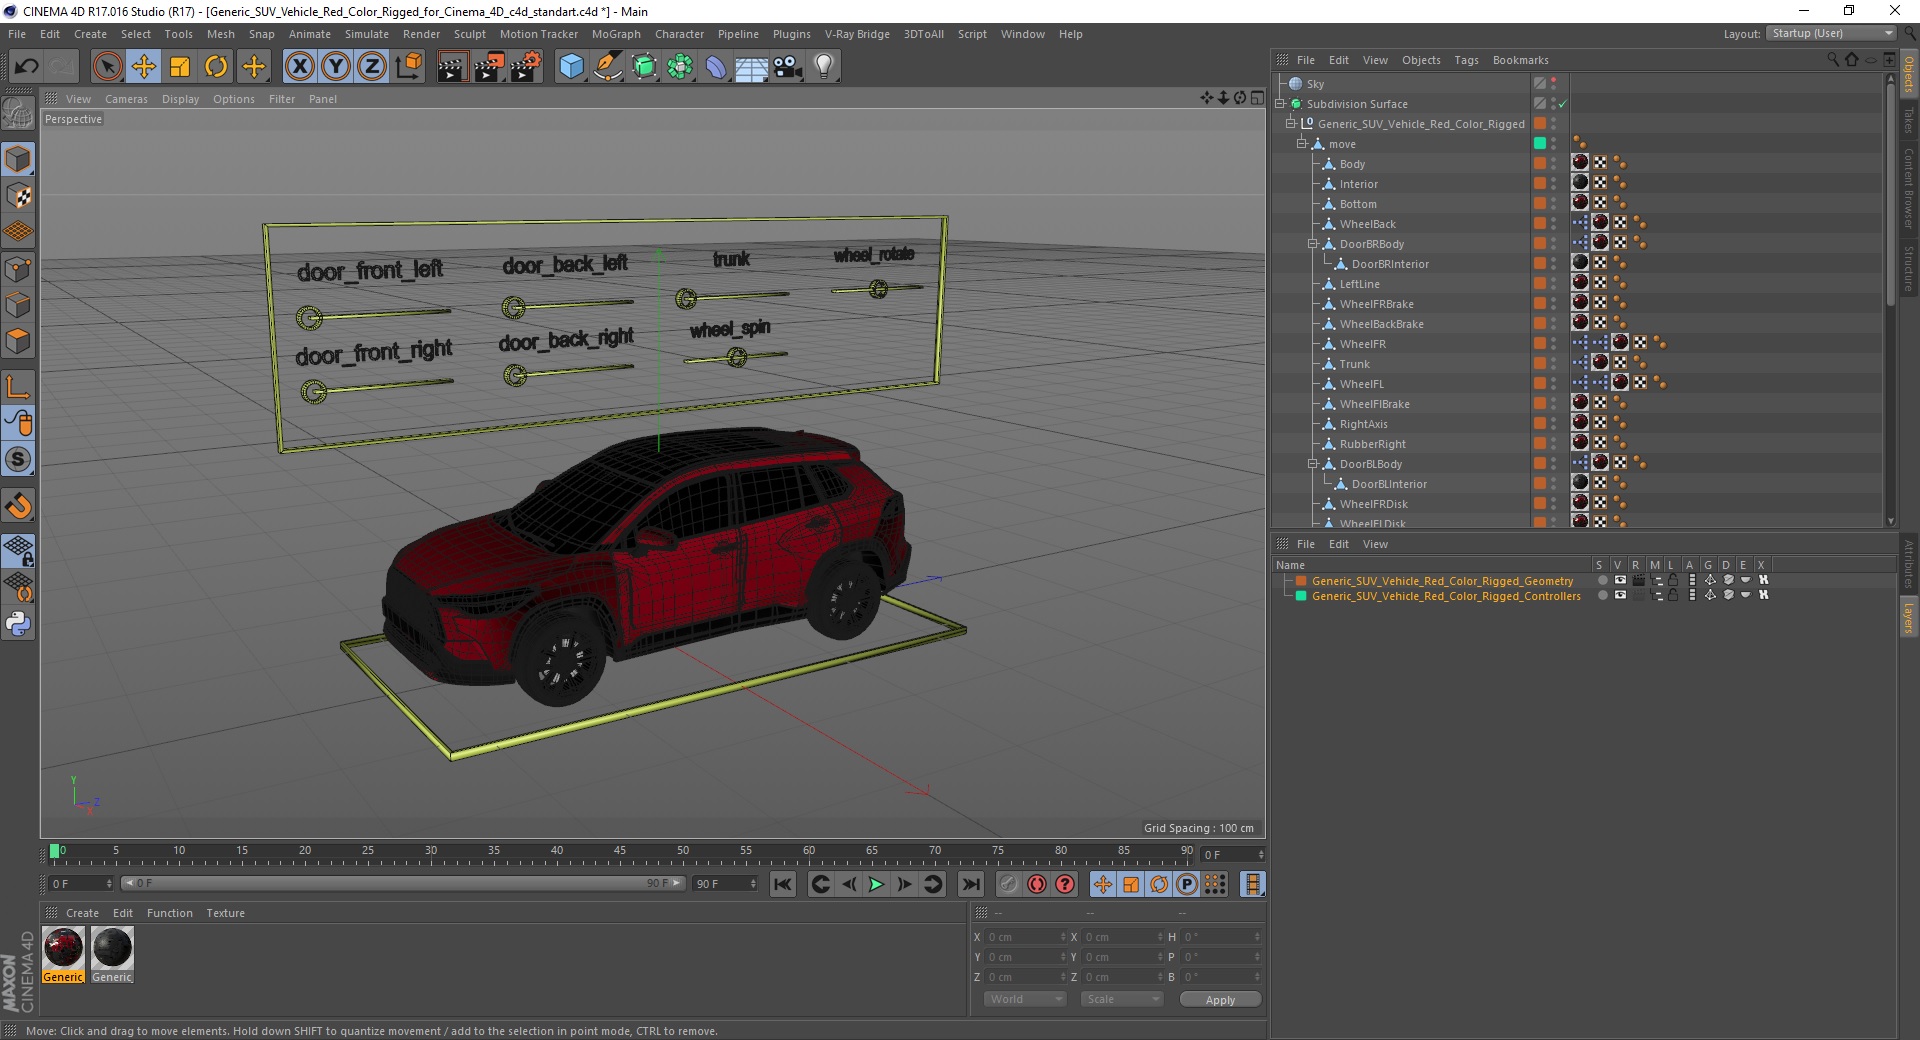Render the active view
The width and height of the screenshot is (1920, 1040).
click(452, 66)
